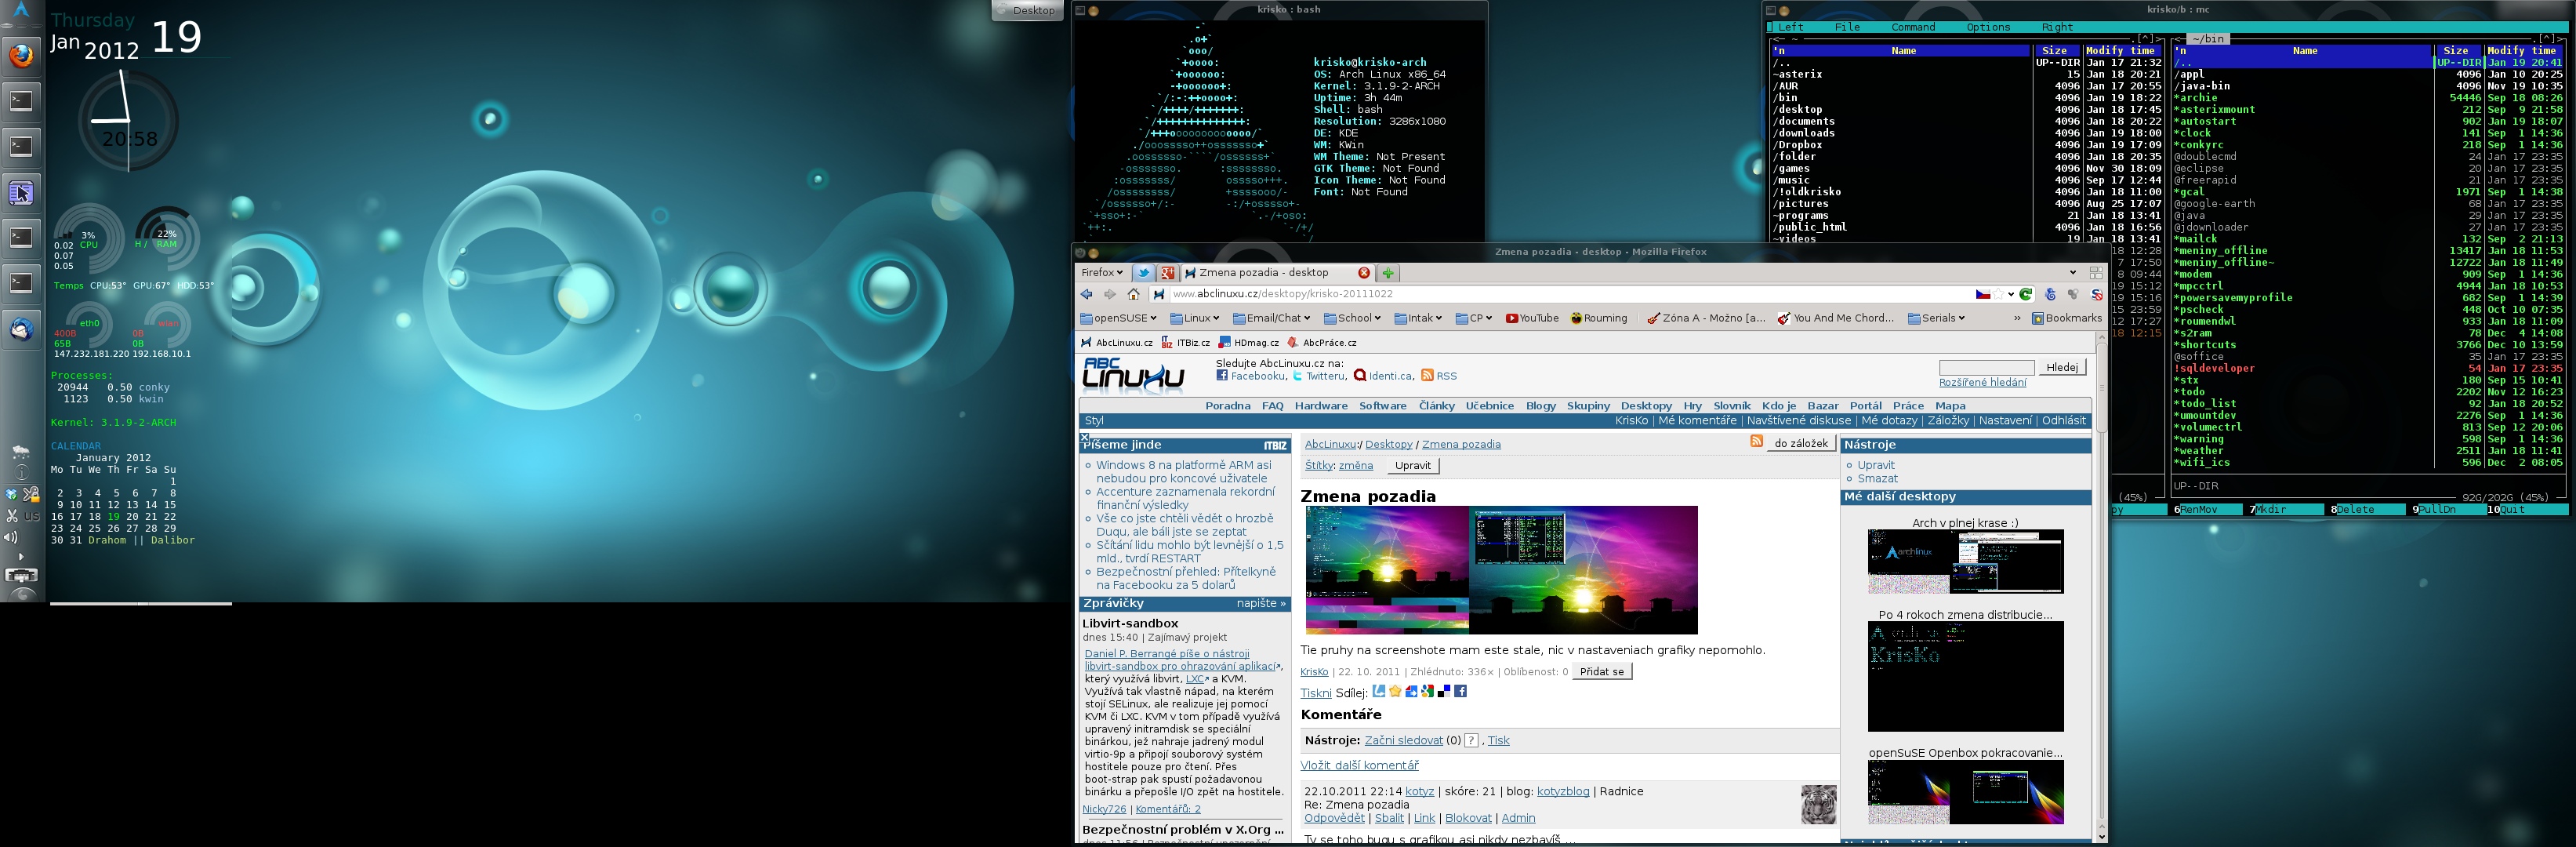Show more bookmarks with the chevron
Image resolution: width=2576 pixels, height=847 pixels.
(x=2016, y=318)
